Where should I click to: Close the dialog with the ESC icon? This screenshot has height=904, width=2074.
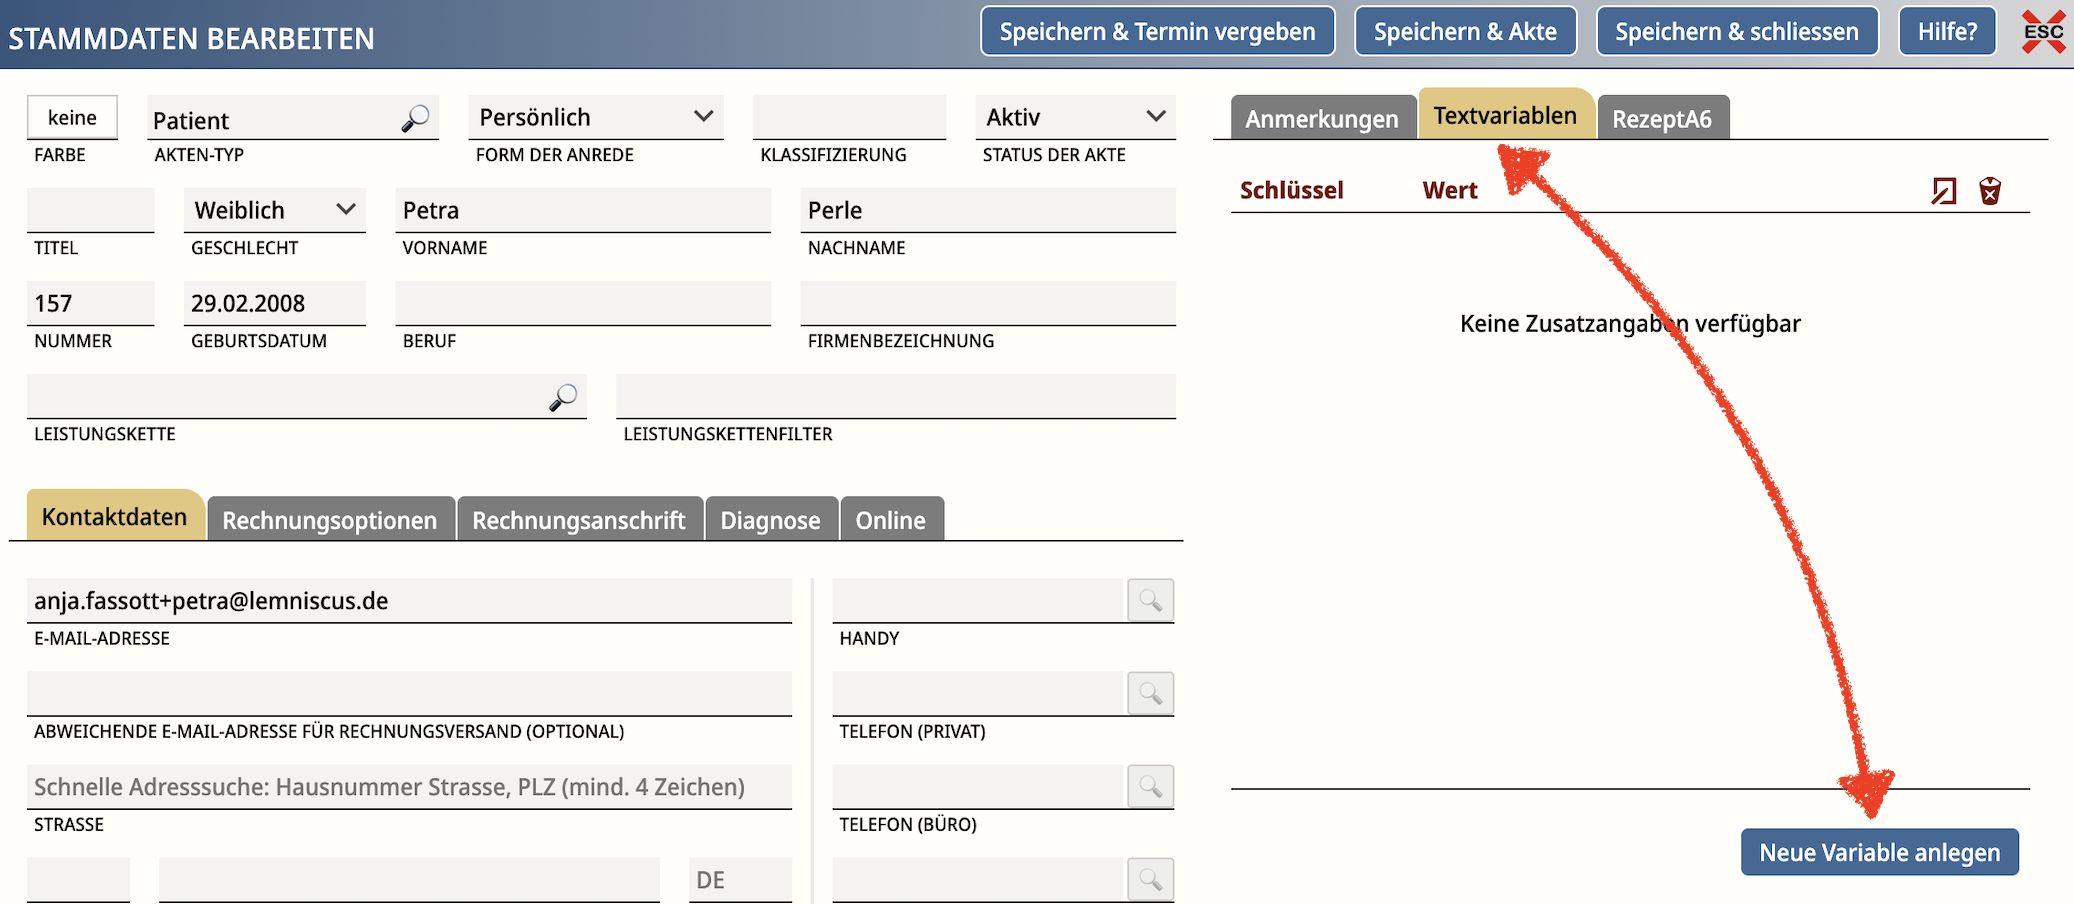2043,31
